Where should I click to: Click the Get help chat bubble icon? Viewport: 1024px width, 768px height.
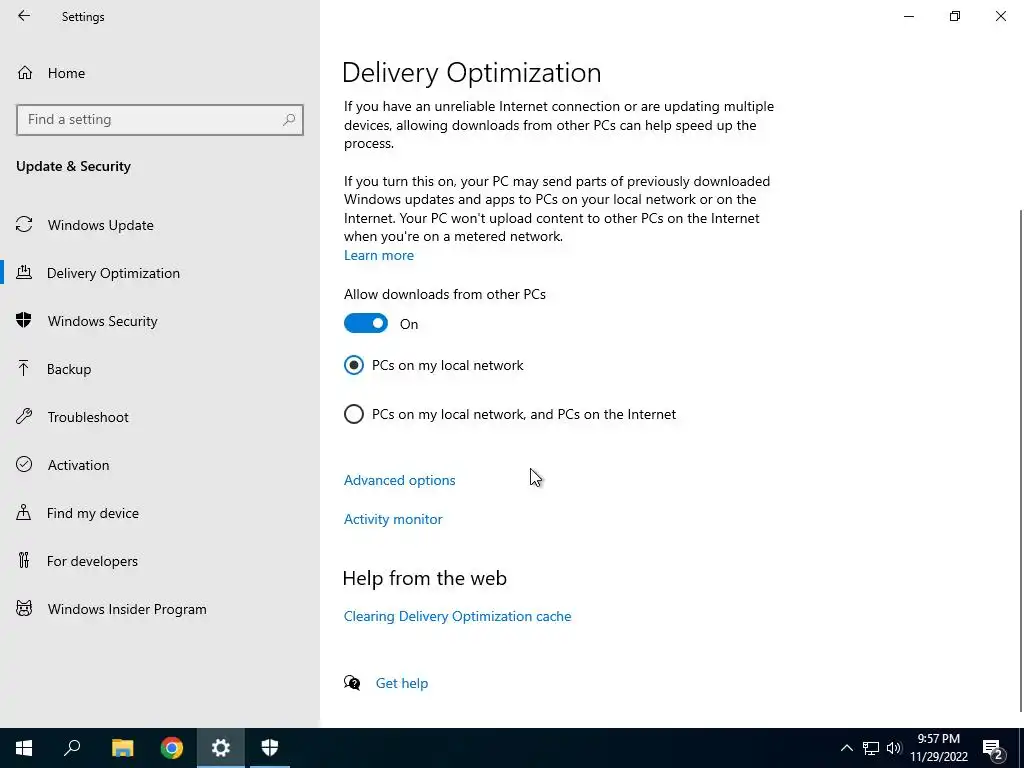coord(352,683)
